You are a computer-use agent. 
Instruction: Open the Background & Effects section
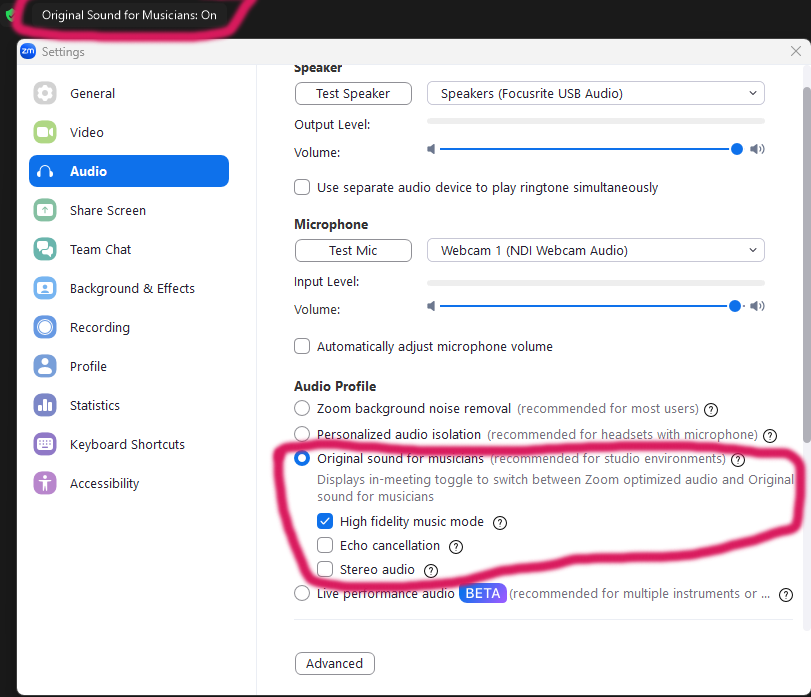(132, 288)
